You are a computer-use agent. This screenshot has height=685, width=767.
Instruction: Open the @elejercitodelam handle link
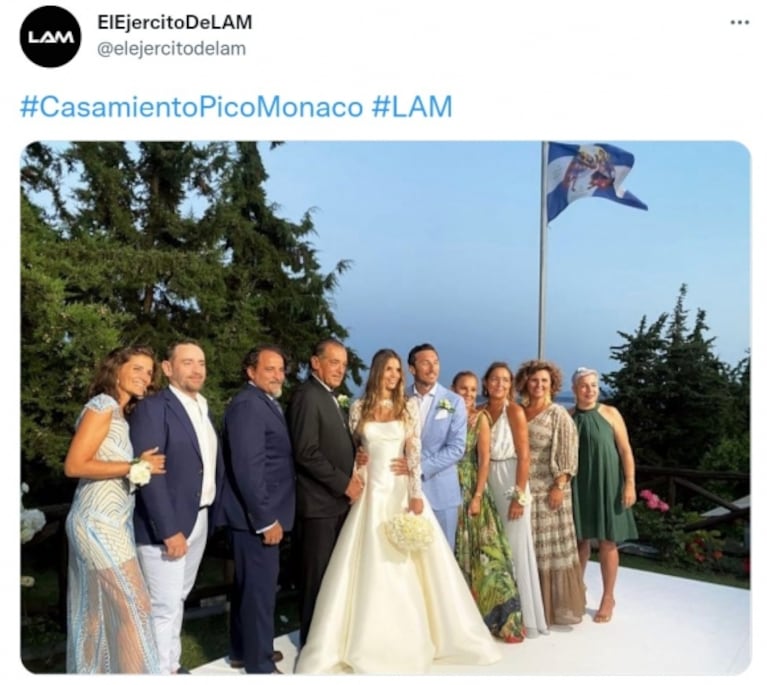click(171, 49)
